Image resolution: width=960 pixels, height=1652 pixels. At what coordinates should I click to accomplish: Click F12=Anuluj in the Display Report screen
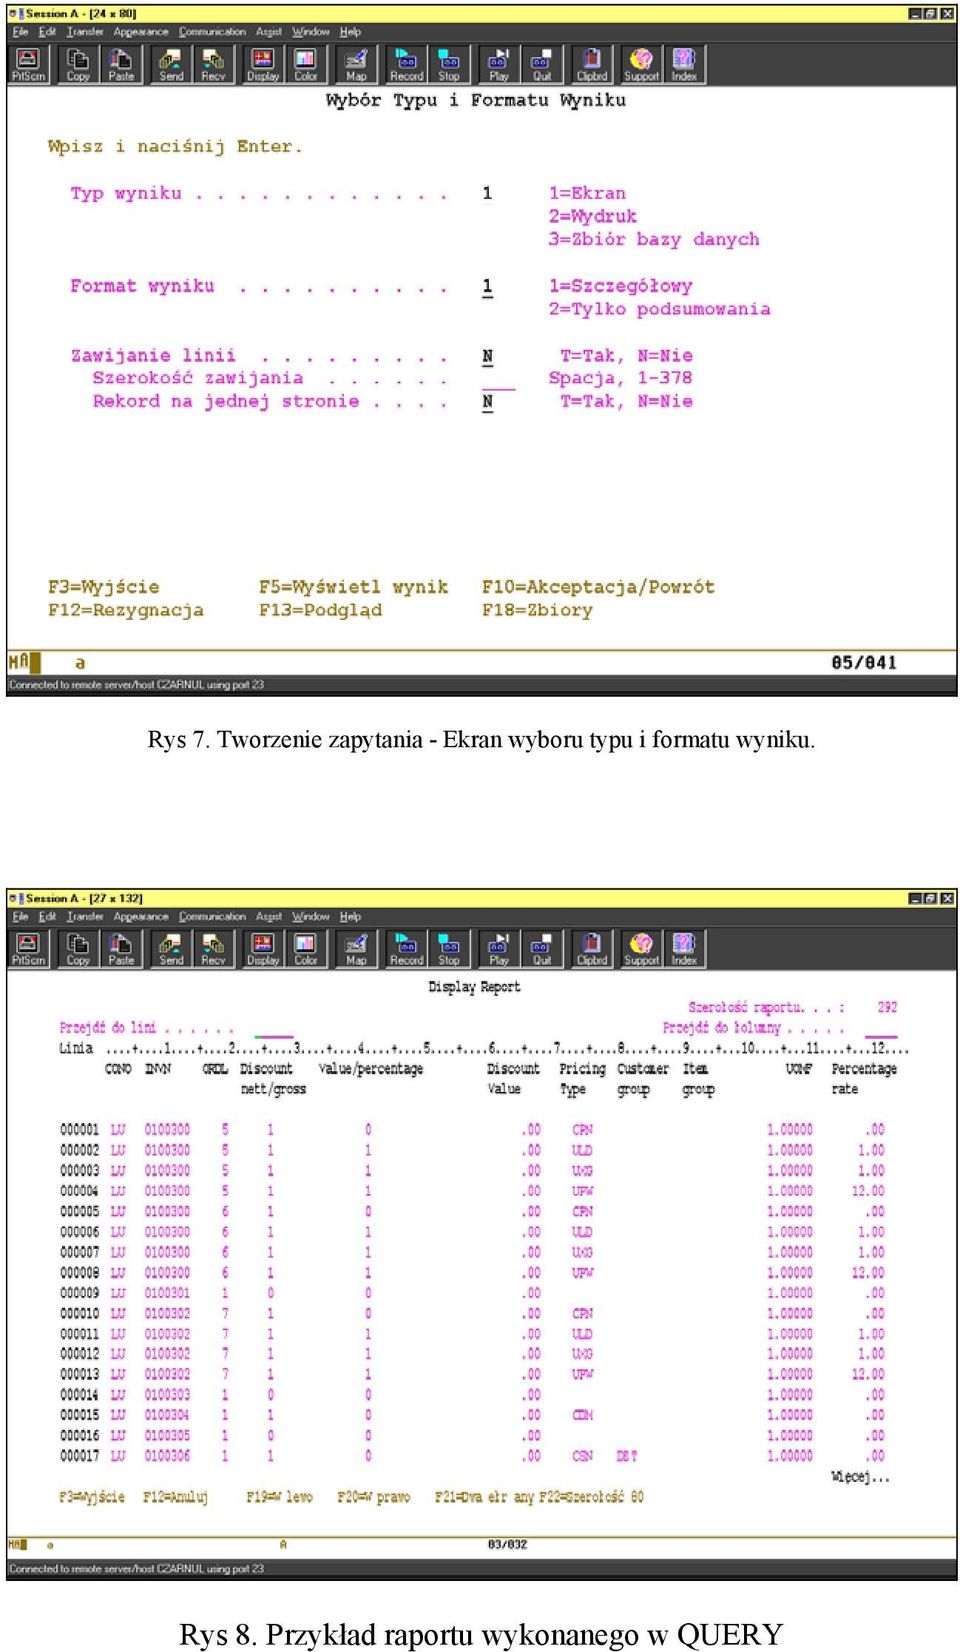(175, 1497)
